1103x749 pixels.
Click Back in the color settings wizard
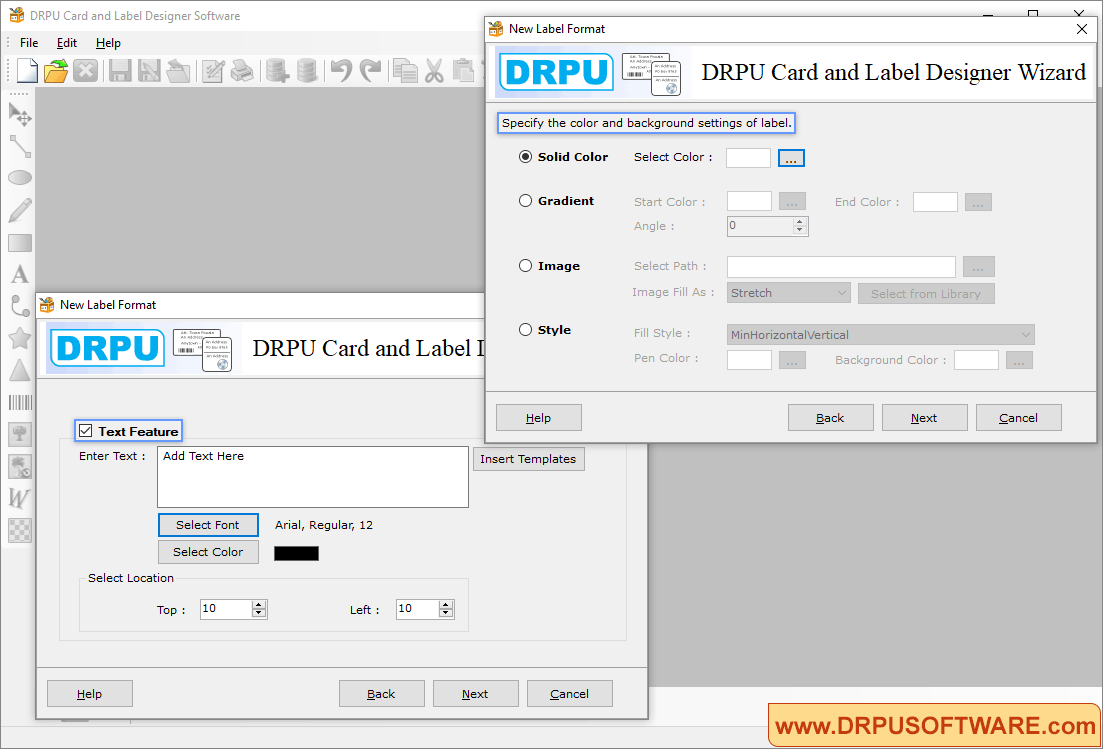coord(830,418)
